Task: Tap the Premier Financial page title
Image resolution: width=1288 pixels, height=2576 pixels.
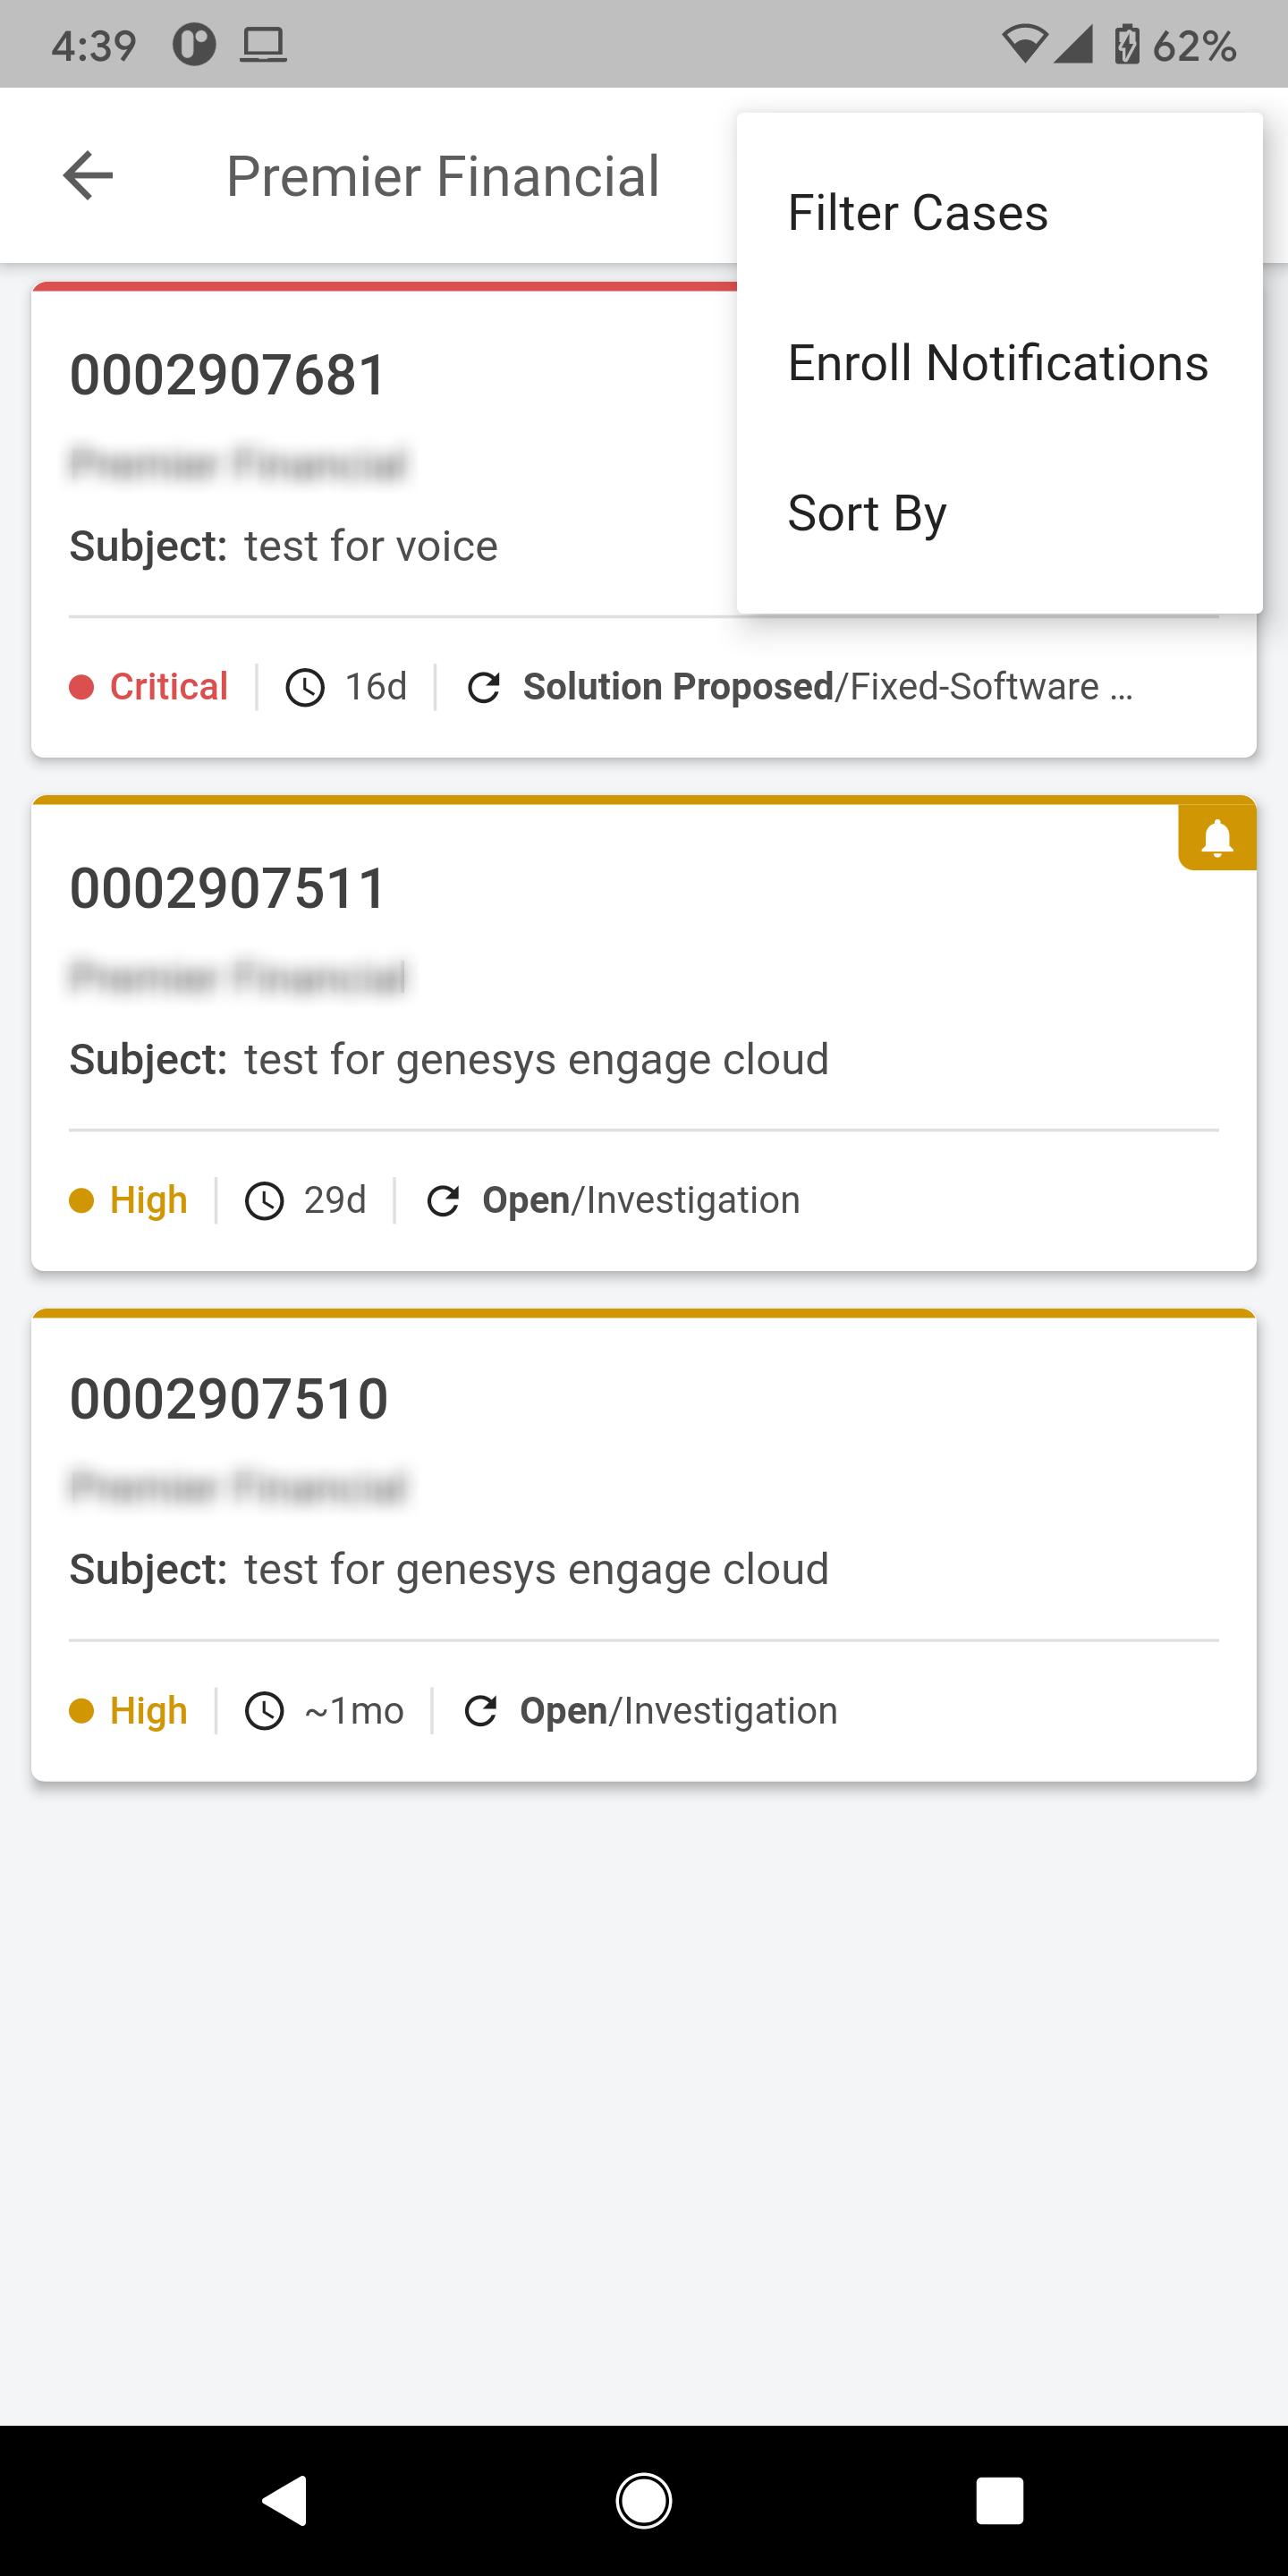Action: click(x=443, y=177)
